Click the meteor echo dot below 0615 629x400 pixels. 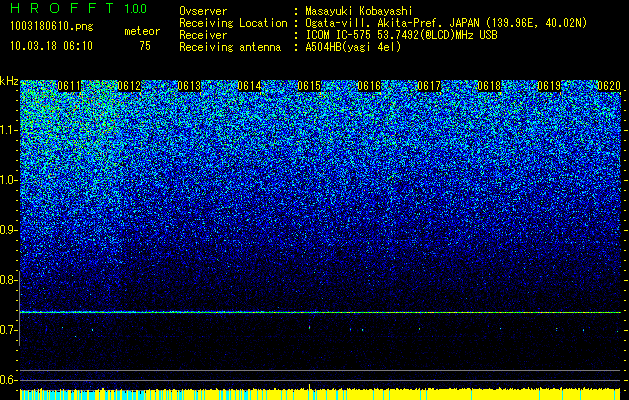309,327
